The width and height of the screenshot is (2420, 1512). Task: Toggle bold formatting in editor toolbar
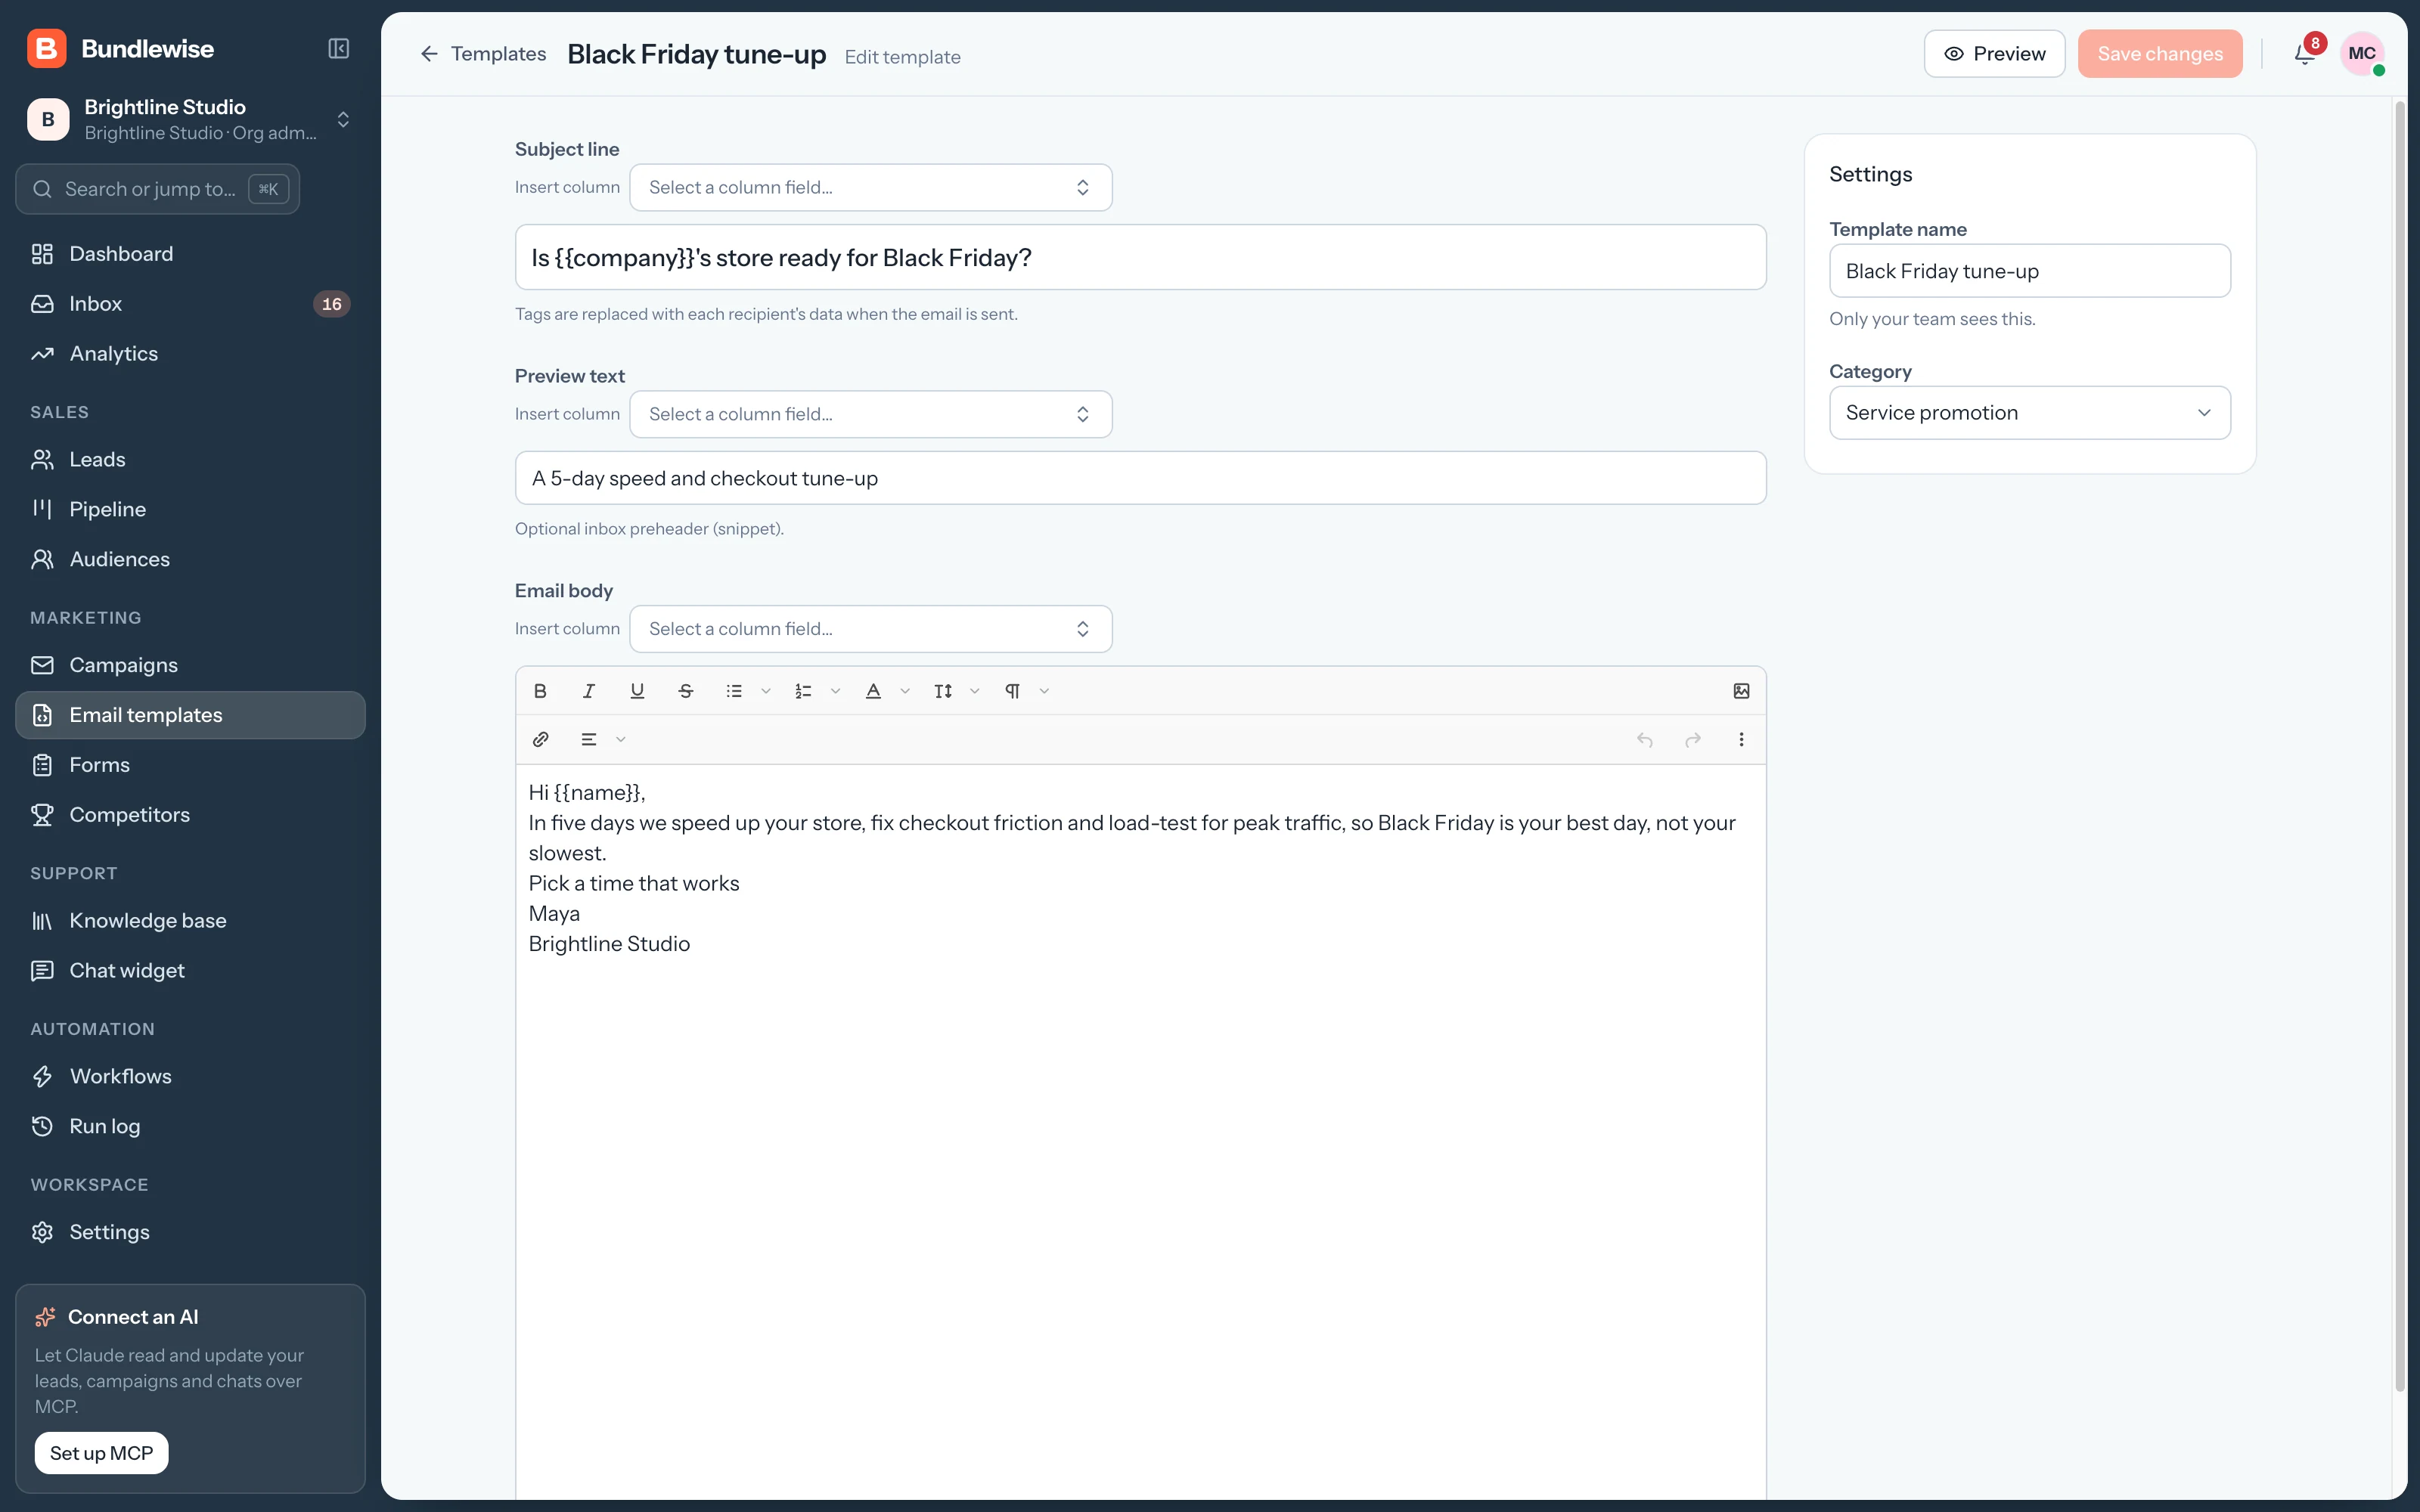[x=540, y=691]
